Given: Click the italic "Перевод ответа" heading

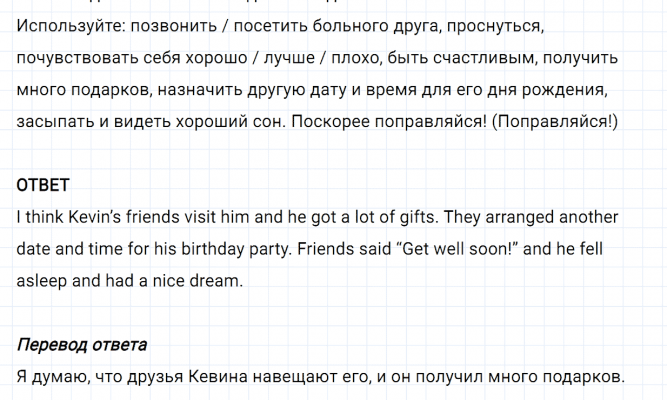Looking at the screenshot, I should [x=82, y=345].
